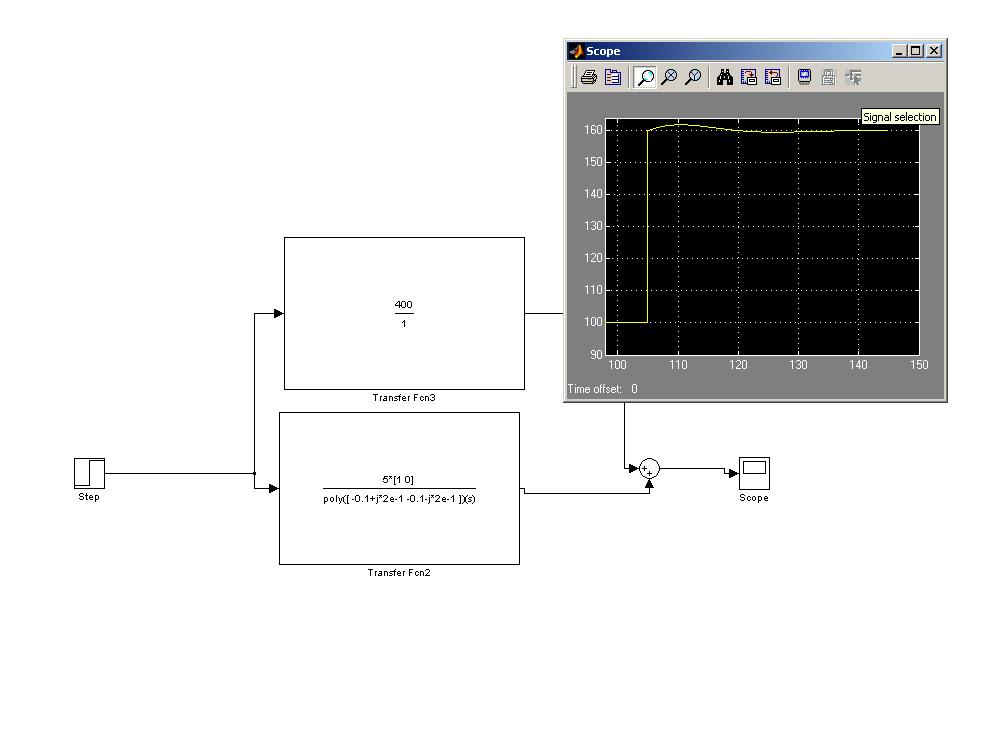Maximize the Scope window
This screenshot has width=996, height=742.
[915, 51]
